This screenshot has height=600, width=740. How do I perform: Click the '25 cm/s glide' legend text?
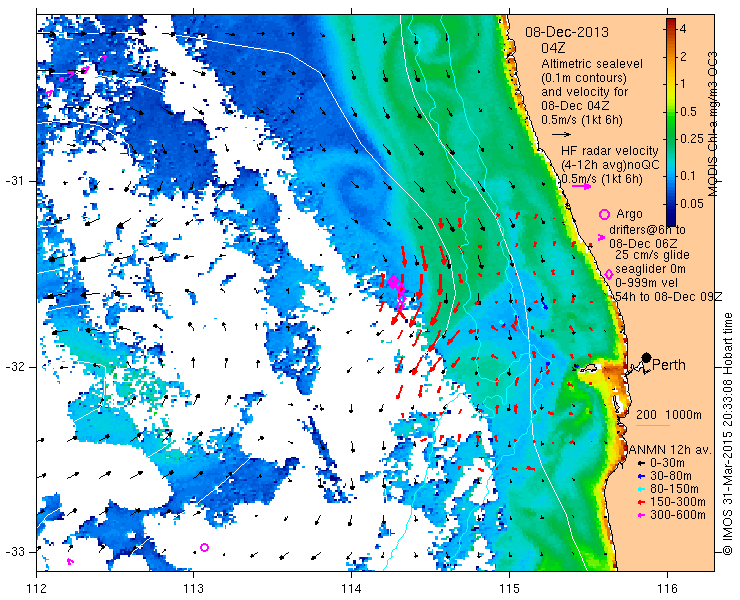click(x=652, y=255)
